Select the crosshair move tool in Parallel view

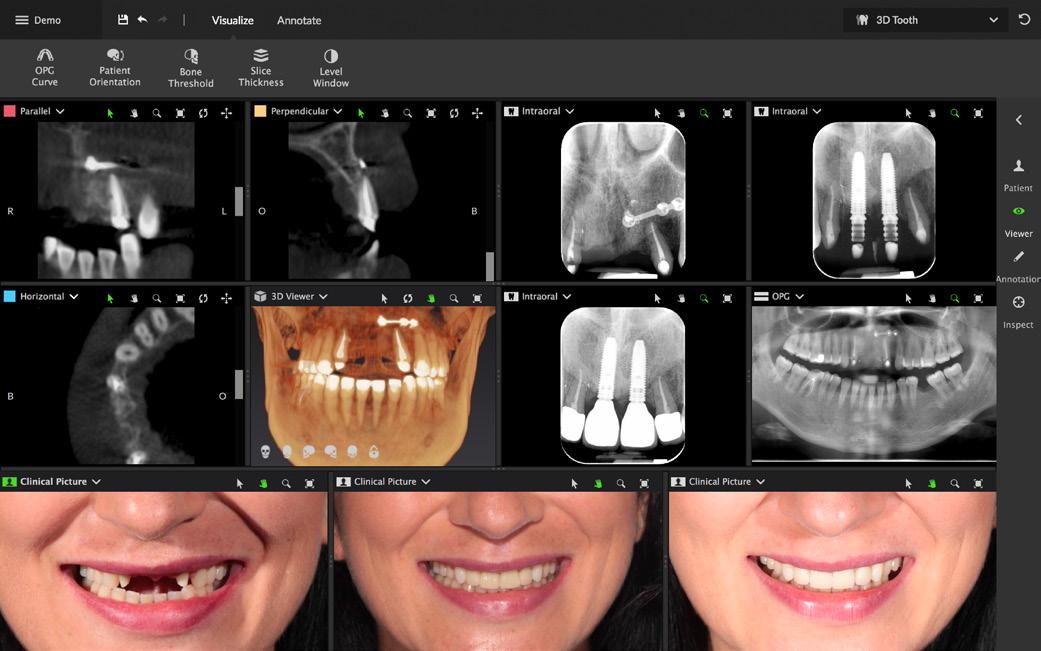tap(226, 113)
